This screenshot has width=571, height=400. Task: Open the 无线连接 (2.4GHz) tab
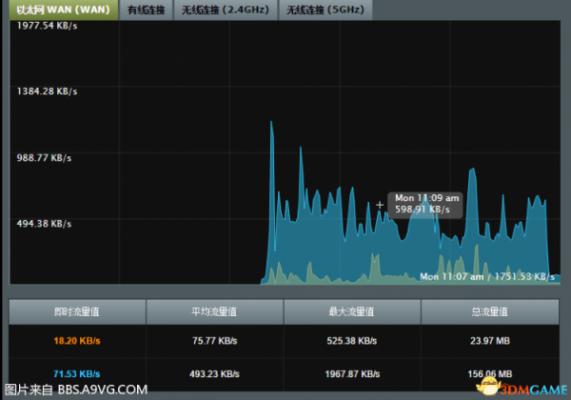pyautogui.click(x=226, y=10)
